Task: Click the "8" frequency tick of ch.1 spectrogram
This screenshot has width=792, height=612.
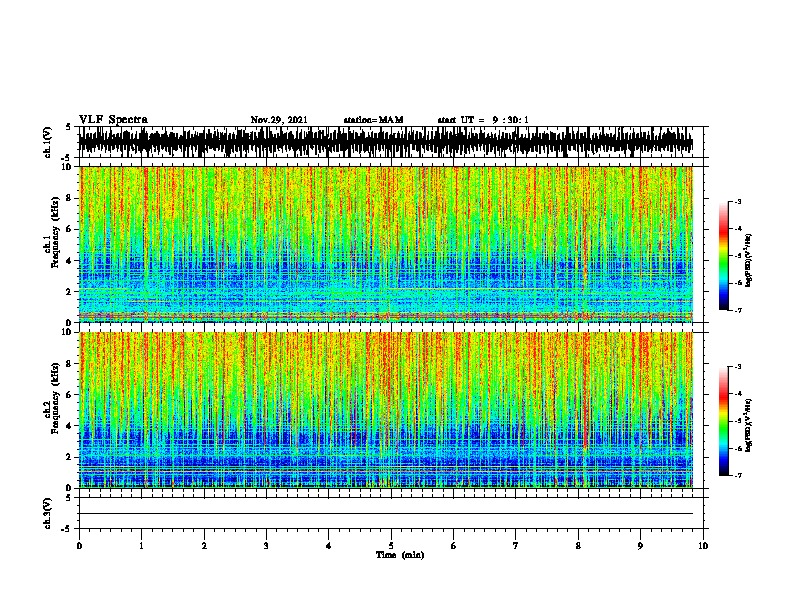Action: tap(70, 198)
